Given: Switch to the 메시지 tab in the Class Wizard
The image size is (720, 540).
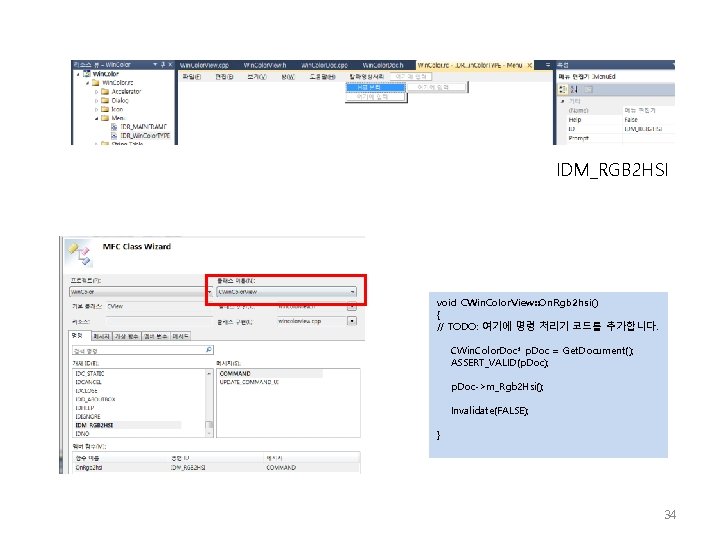Looking at the screenshot, I should coord(102,337).
